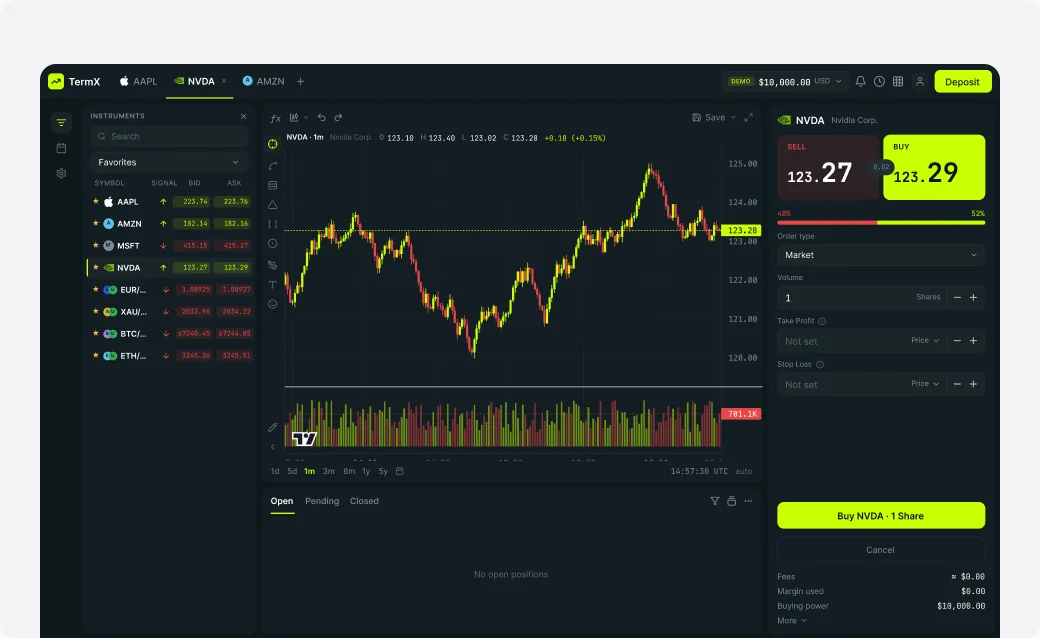Close the Instruments panel

coord(243,116)
